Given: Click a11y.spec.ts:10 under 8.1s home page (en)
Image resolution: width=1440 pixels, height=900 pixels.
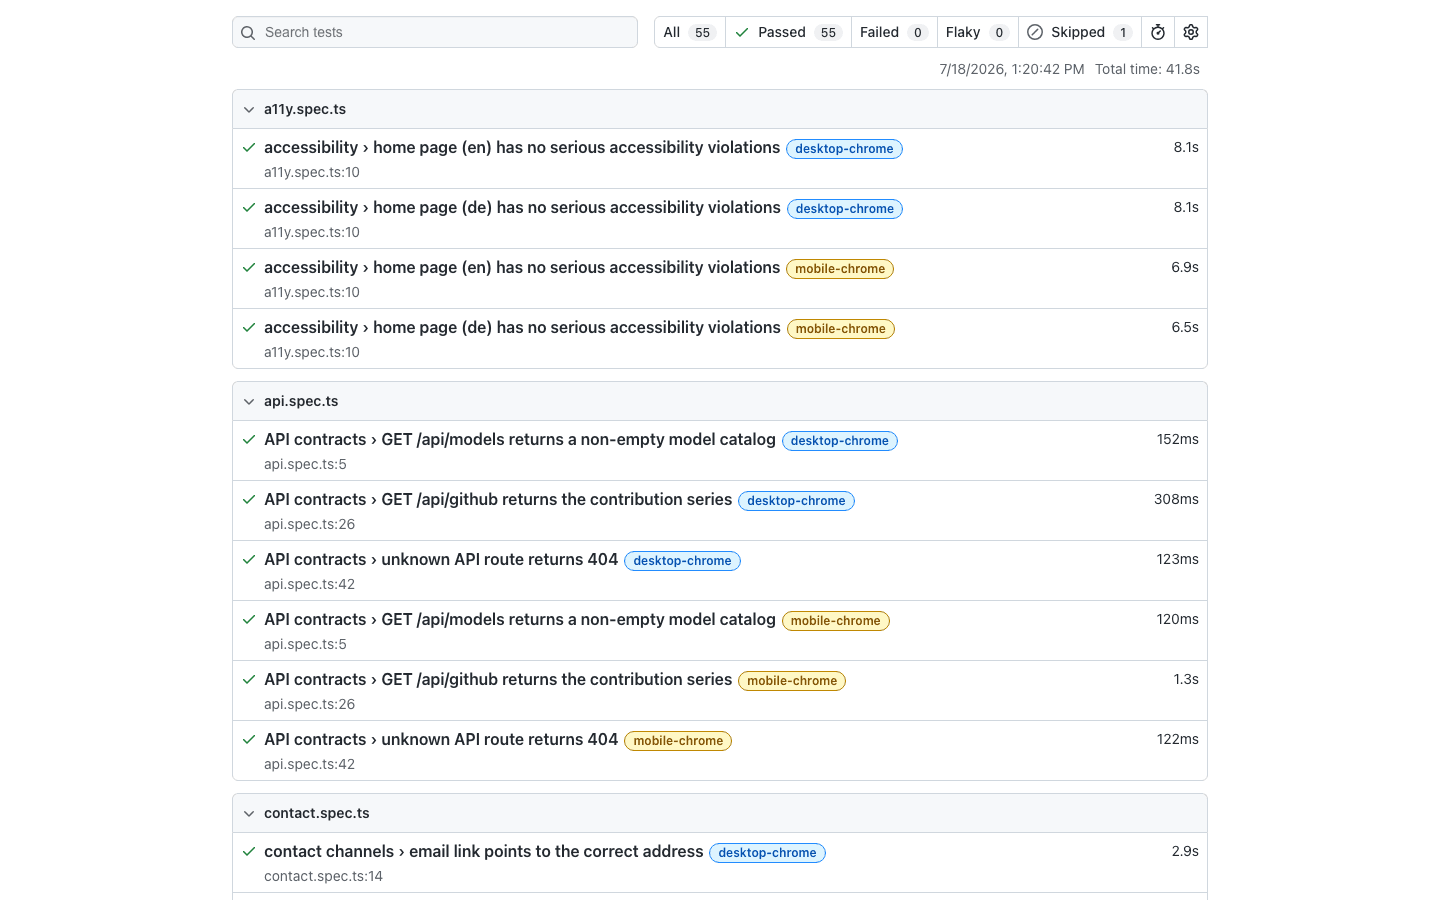Looking at the screenshot, I should (312, 172).
